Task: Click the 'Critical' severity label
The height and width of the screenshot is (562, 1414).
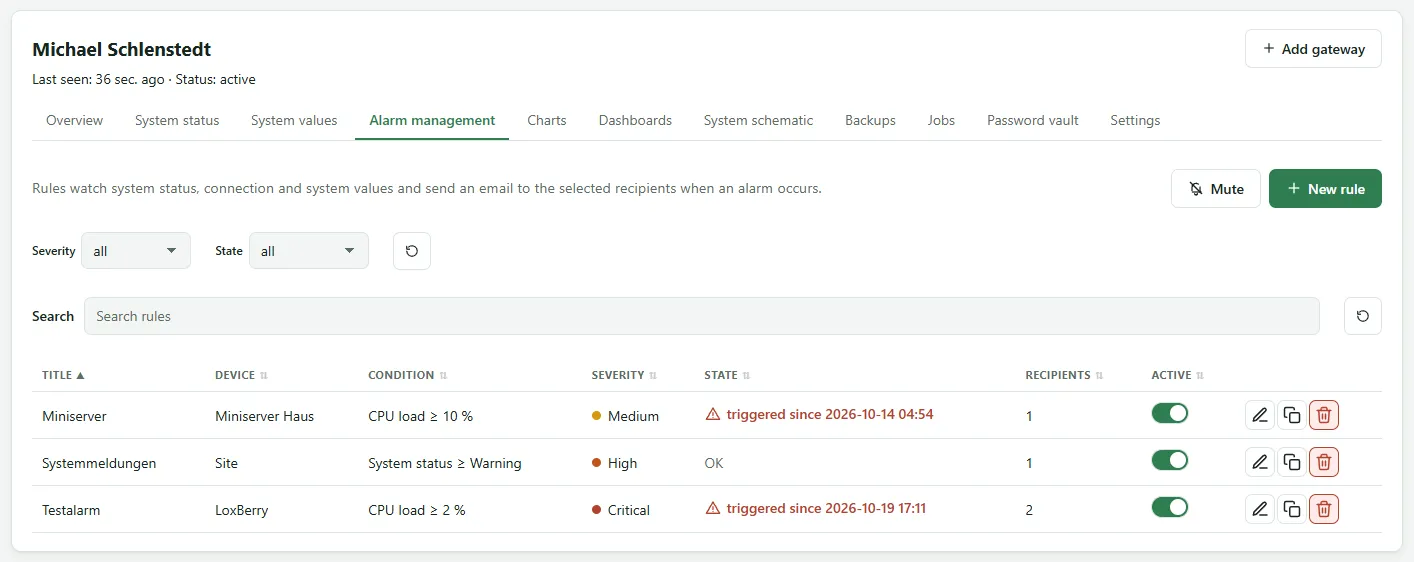Action: coord(628,510)
